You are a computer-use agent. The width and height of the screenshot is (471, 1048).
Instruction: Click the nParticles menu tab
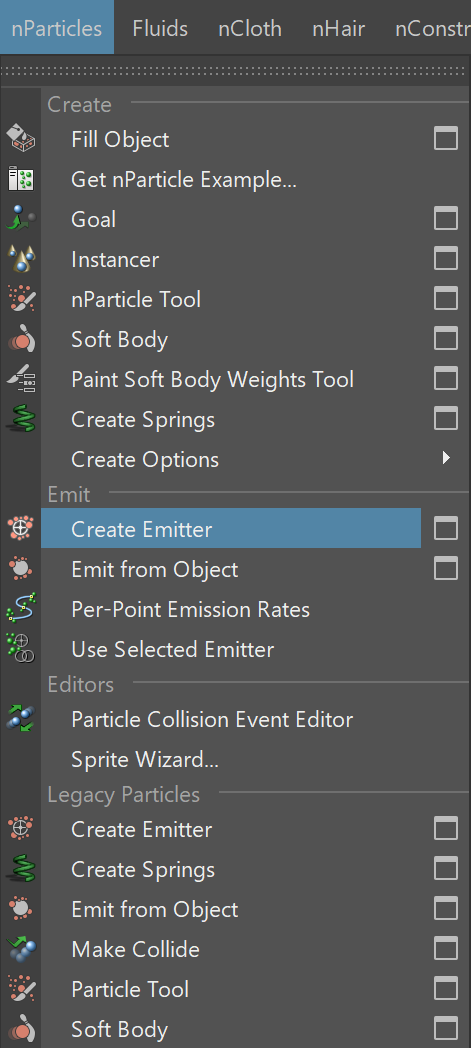(x=57, y=28)
